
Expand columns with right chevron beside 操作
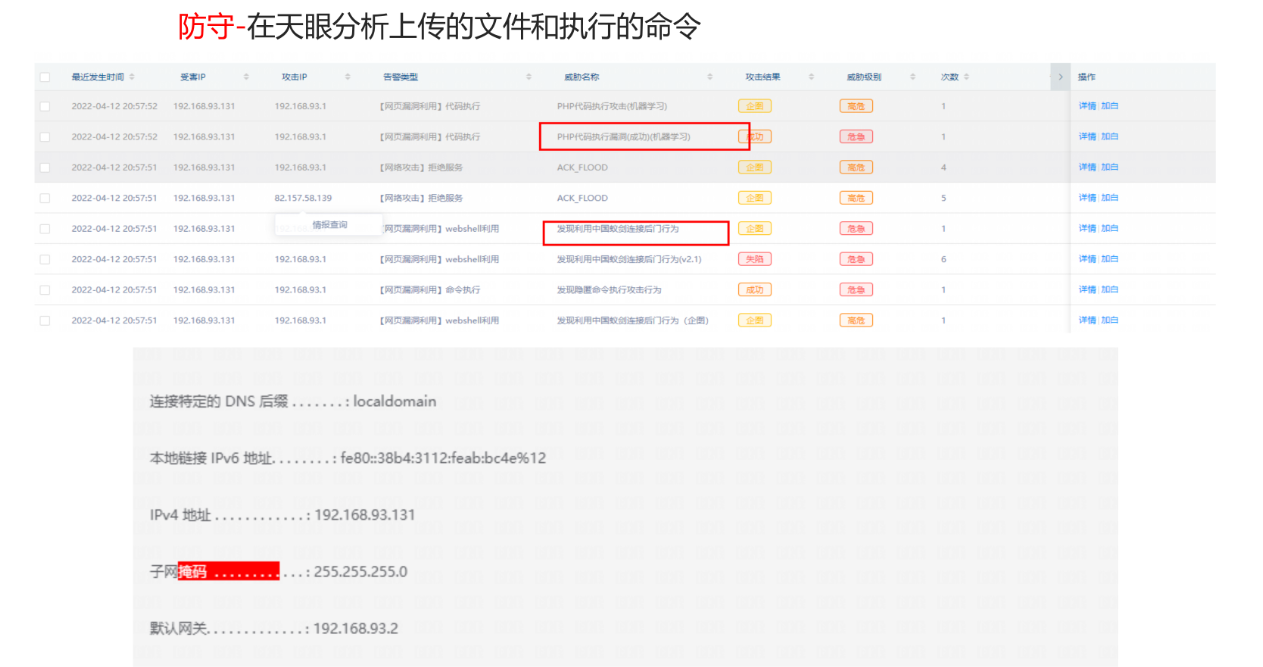(x=1060, y=77)
